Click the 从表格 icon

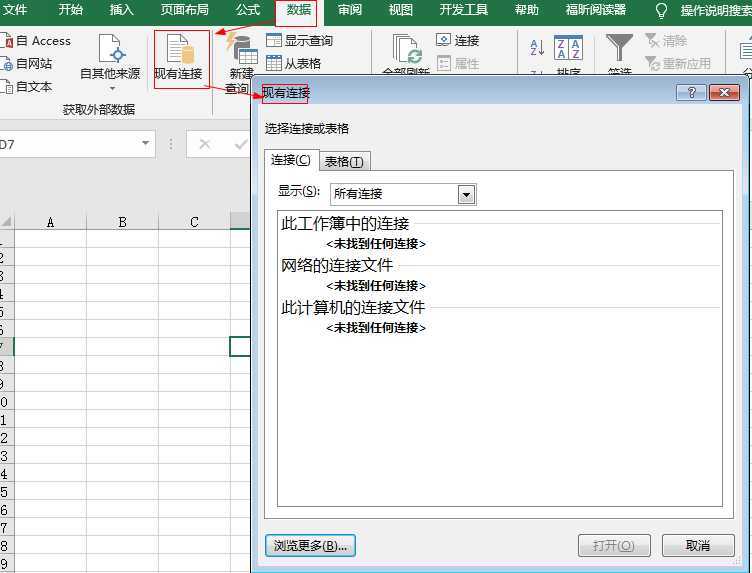click(x=274, y=63)
